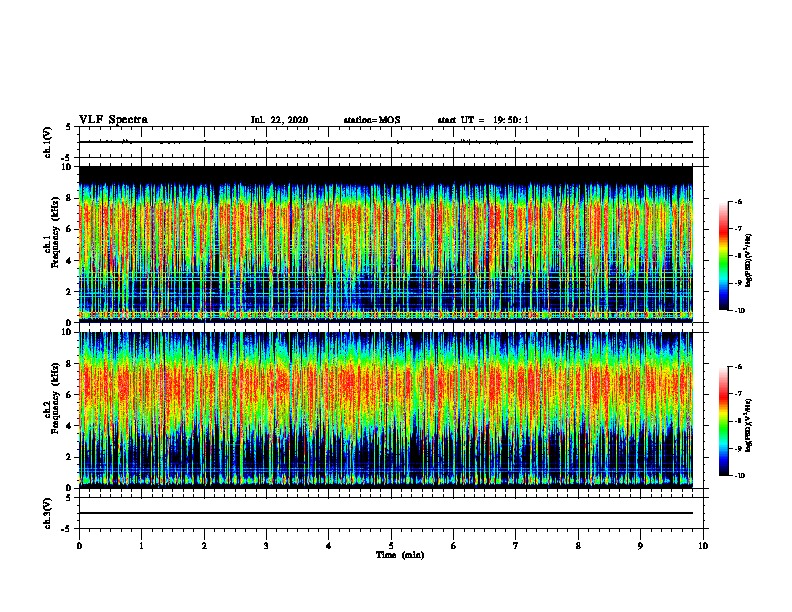The height and width of the screenshot is (612, 792).
Task: Click the ch.1 voltage waveform trace
Action: click(x=386, y=142)
